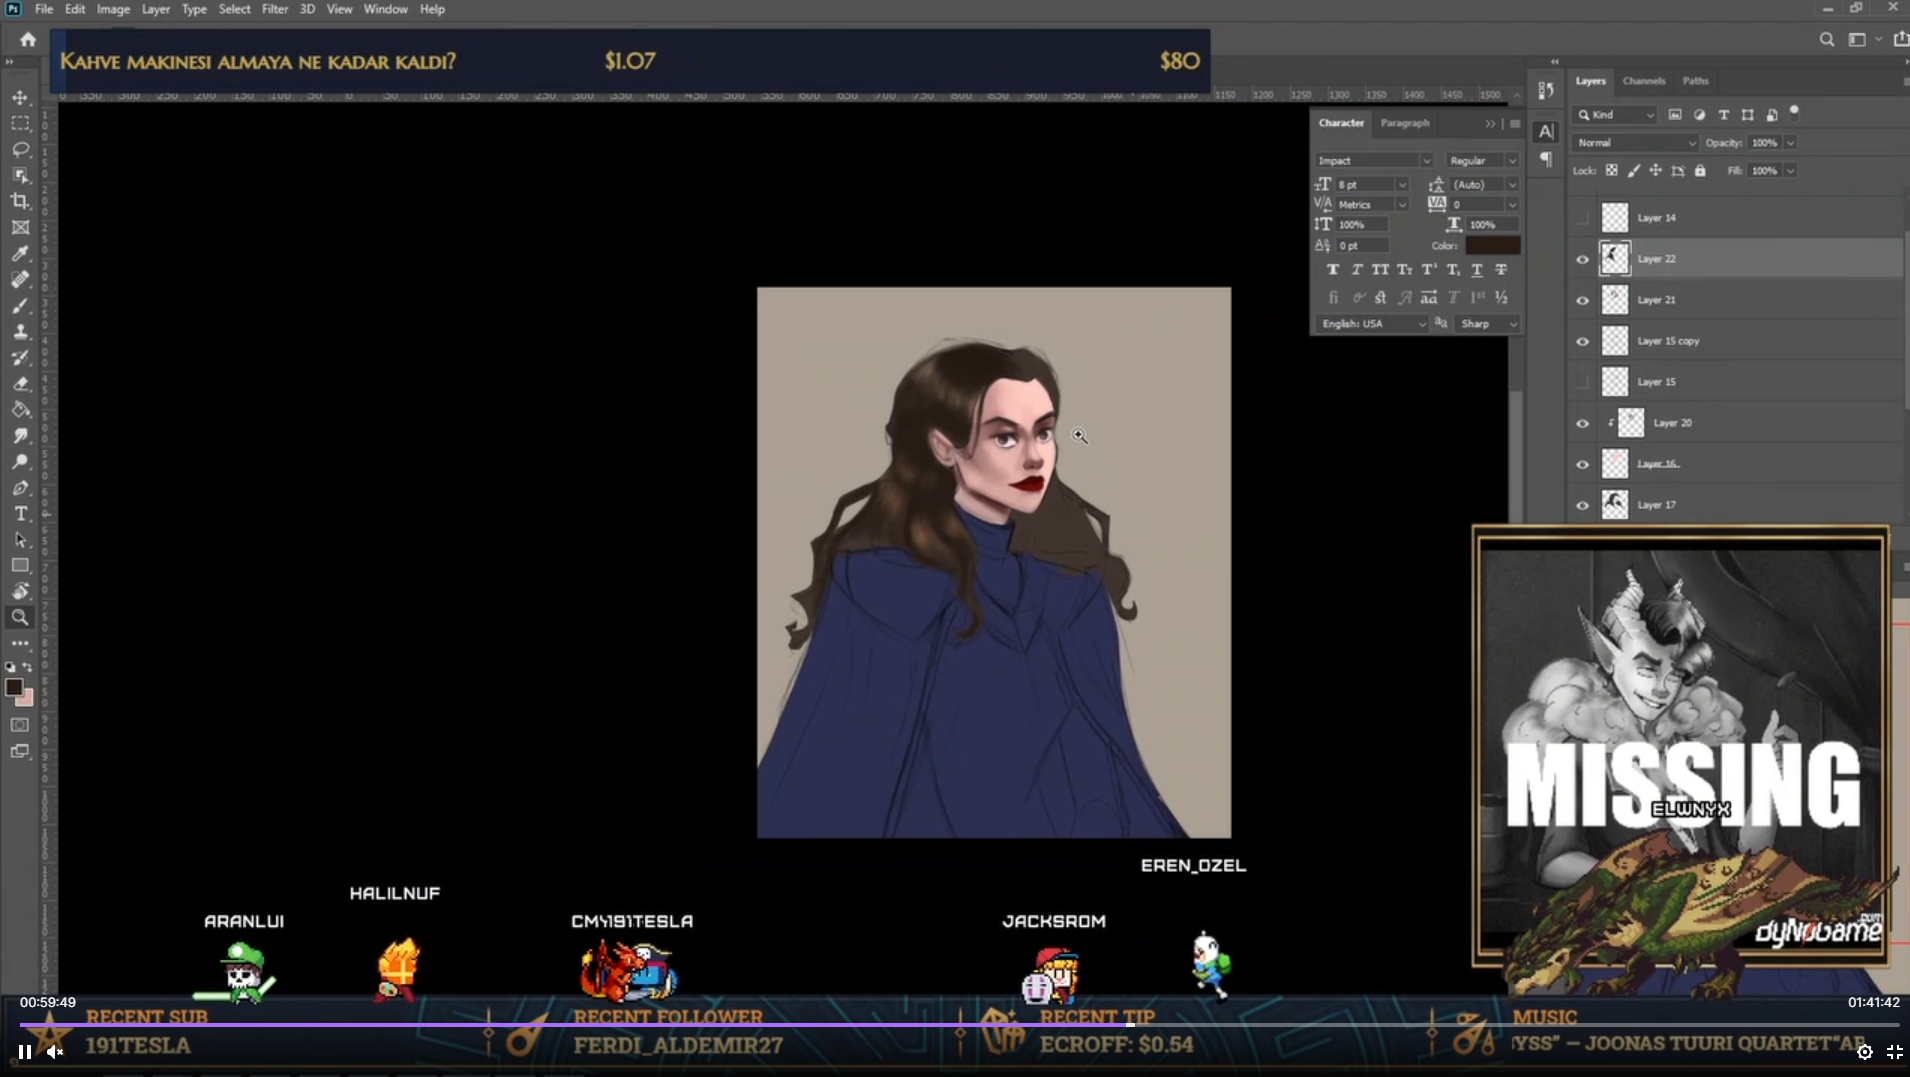Open the Normal blend mode dropdown
This screenshot has height=1077, width=1910.
tap(1635, 143)
